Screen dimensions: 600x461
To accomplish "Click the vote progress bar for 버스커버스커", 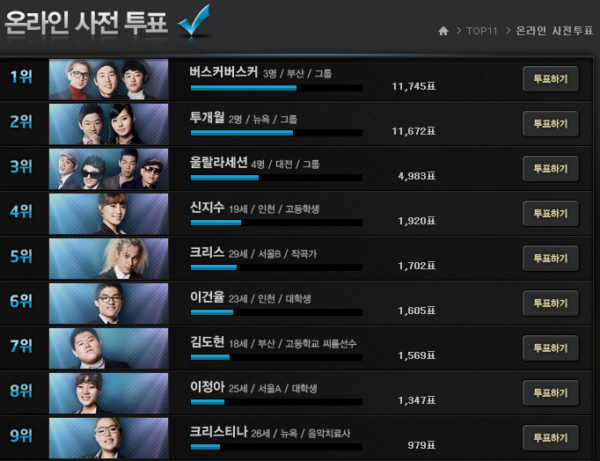I will [276, 88].
